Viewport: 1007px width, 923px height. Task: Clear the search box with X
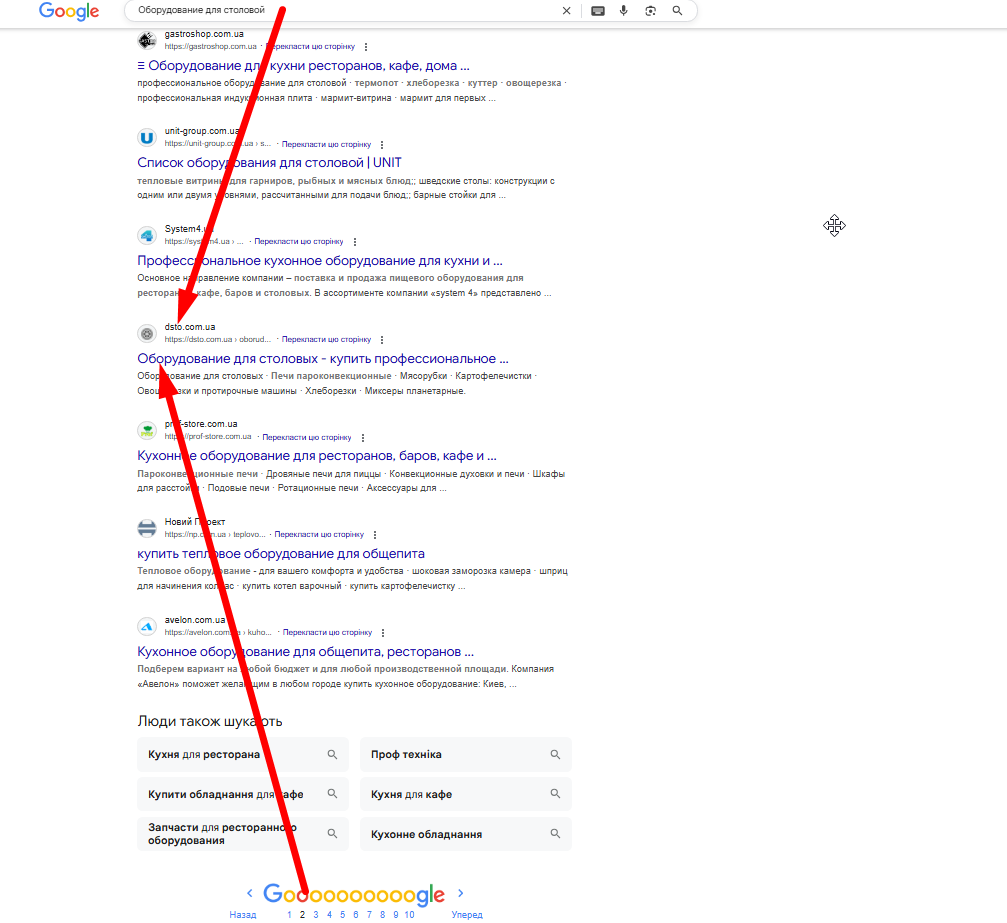pos(566,10)
